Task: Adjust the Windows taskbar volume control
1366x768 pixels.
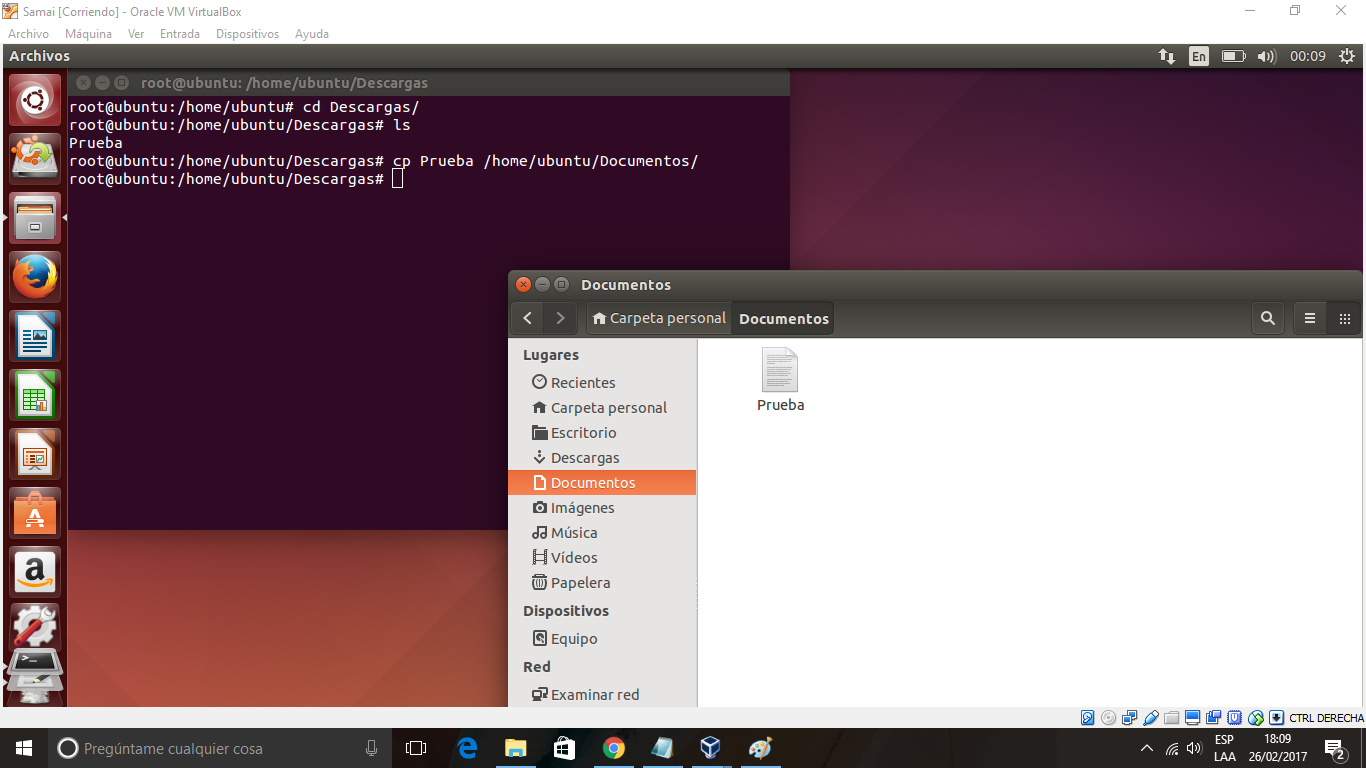Action: [x=1194, y=747]
